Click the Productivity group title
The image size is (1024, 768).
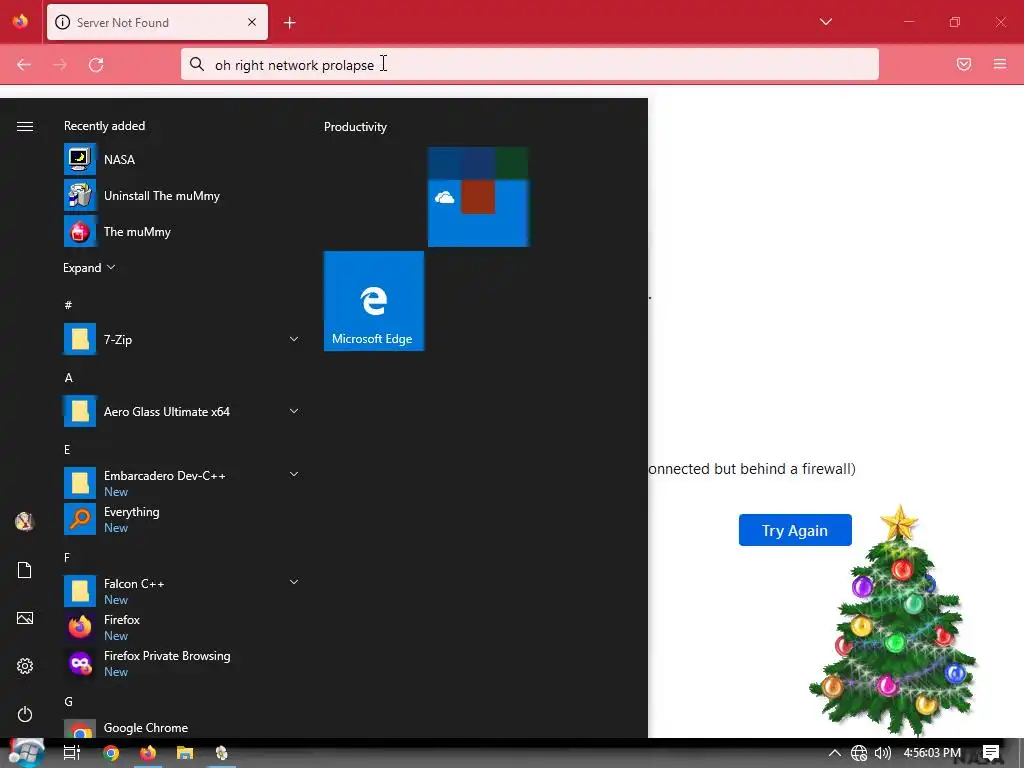(x=355, y=127)
